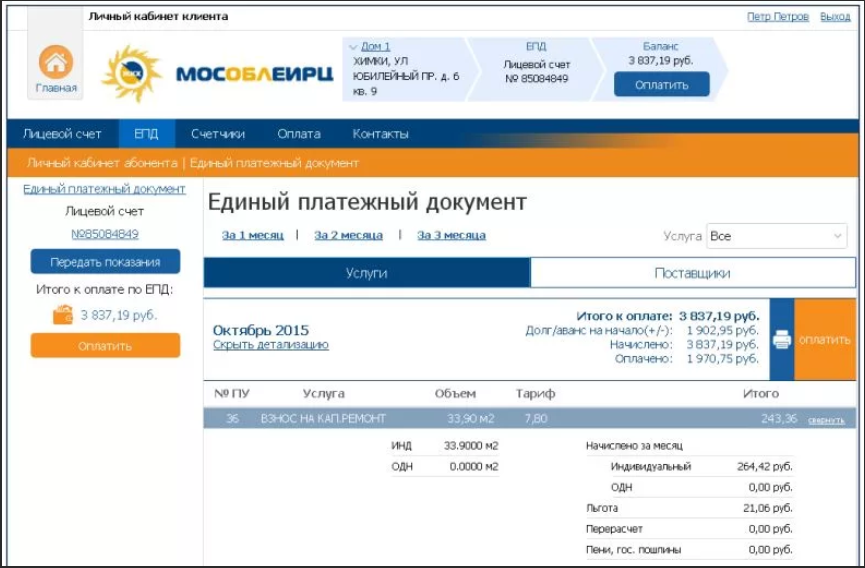Image resolution: width=865 pixels, height=568 pixels.
Task: Log out using the Выход link
Action: [835, 17]
